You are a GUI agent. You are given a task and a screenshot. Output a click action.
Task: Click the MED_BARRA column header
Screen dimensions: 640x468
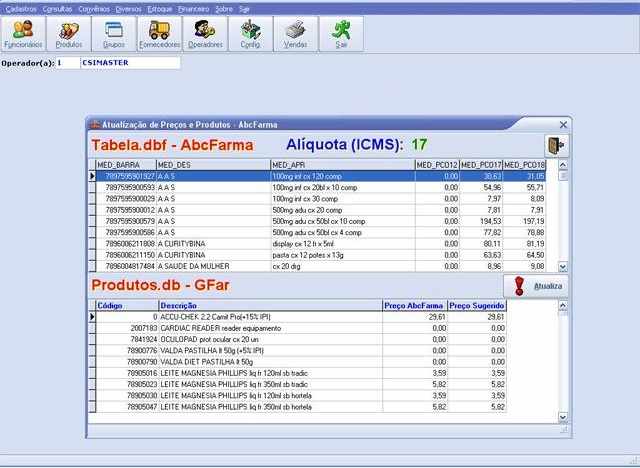126,165
